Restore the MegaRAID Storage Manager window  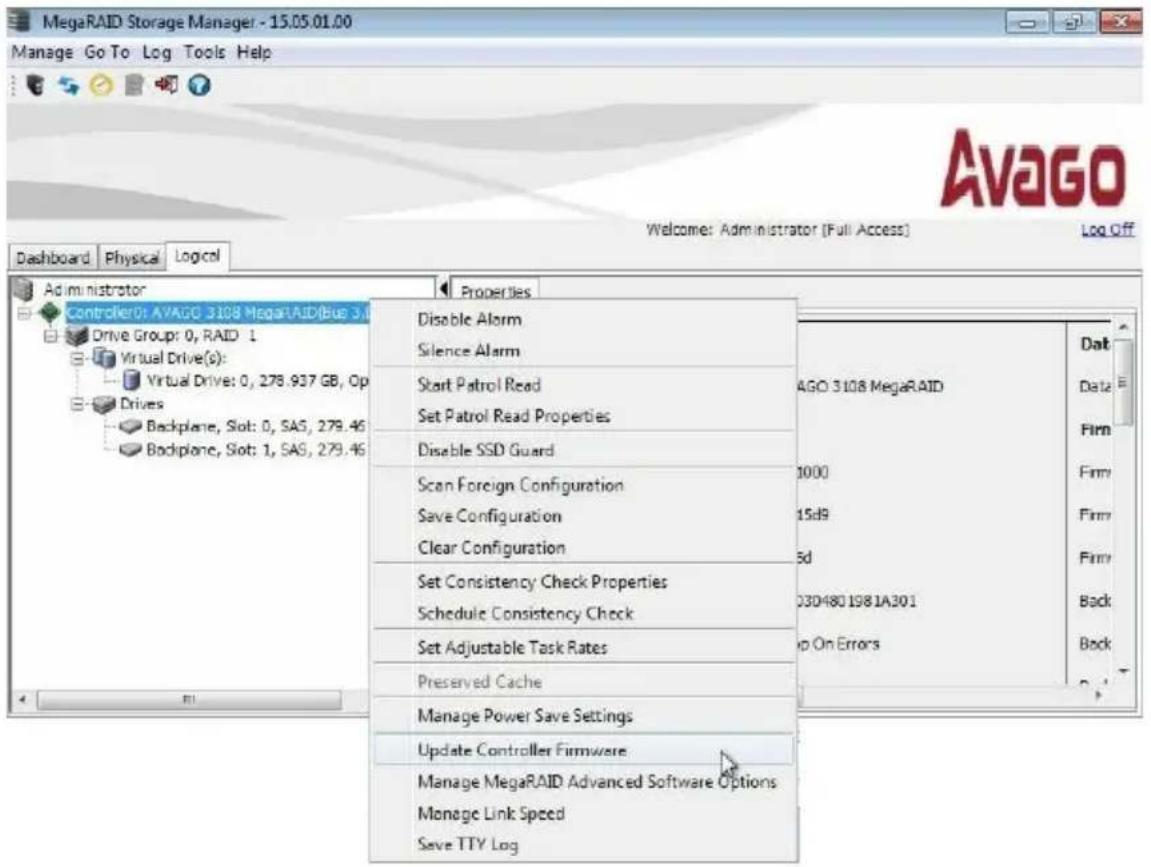coord(1073,23)
